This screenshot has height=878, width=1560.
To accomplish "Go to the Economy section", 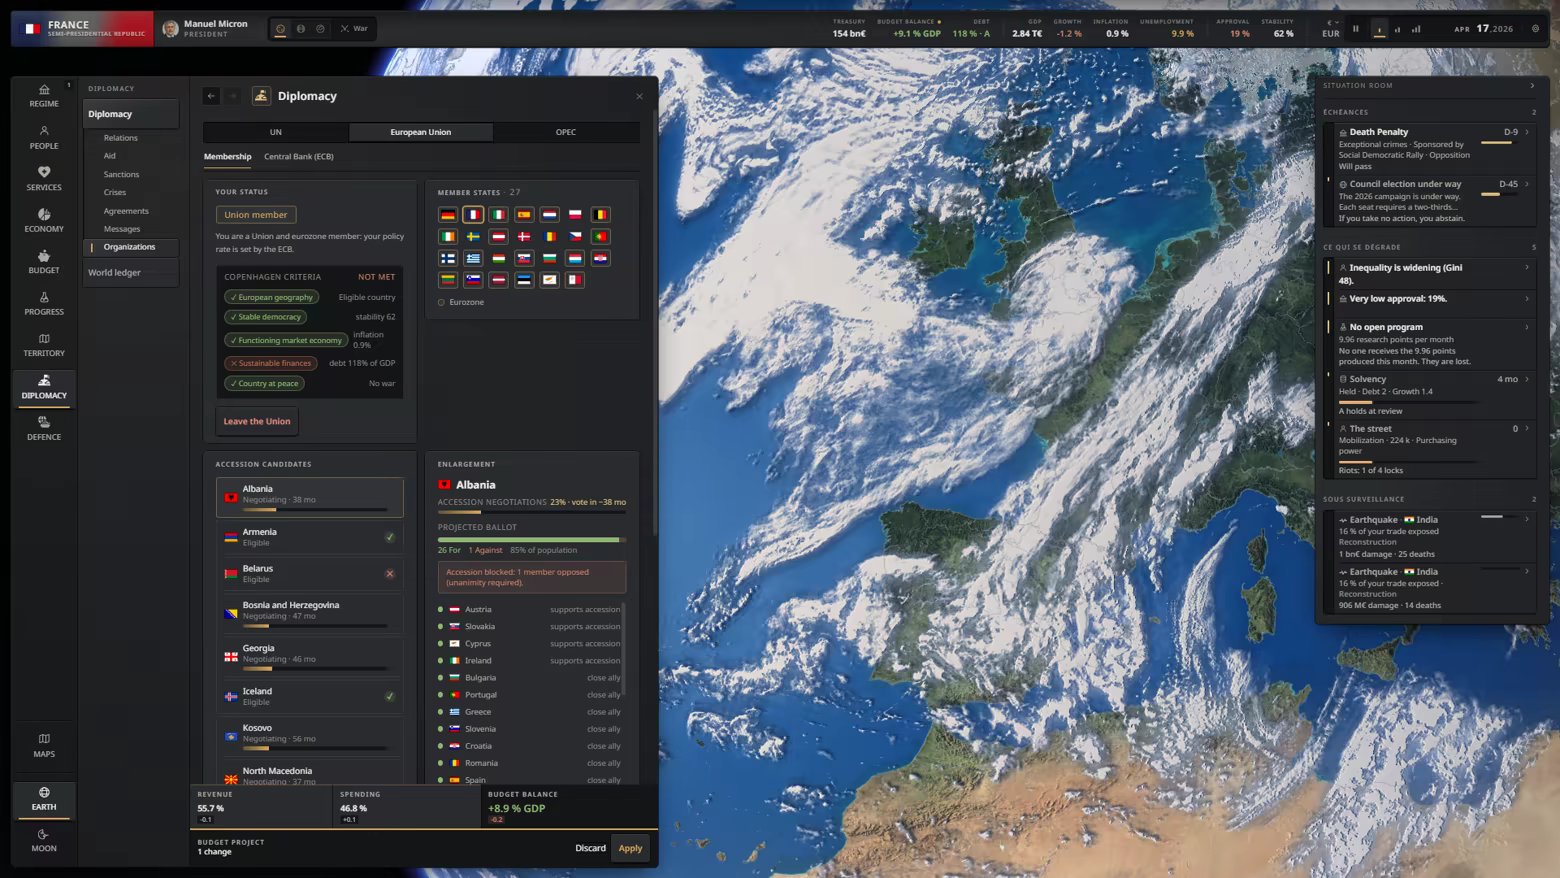I will 44,220.
